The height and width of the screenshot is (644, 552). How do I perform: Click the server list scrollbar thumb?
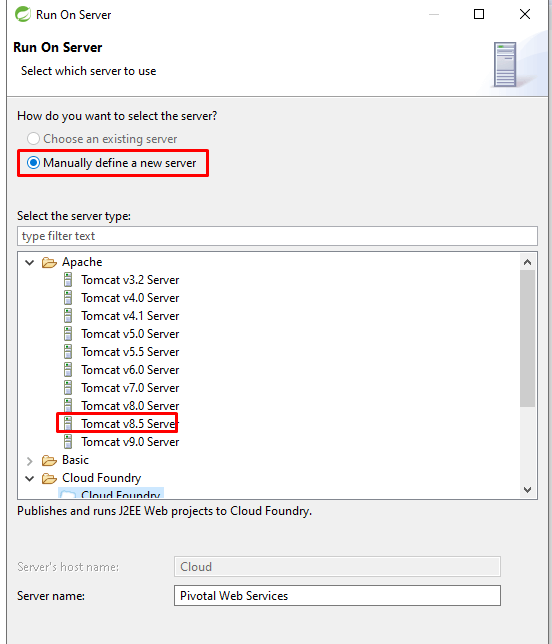[528, 338]
